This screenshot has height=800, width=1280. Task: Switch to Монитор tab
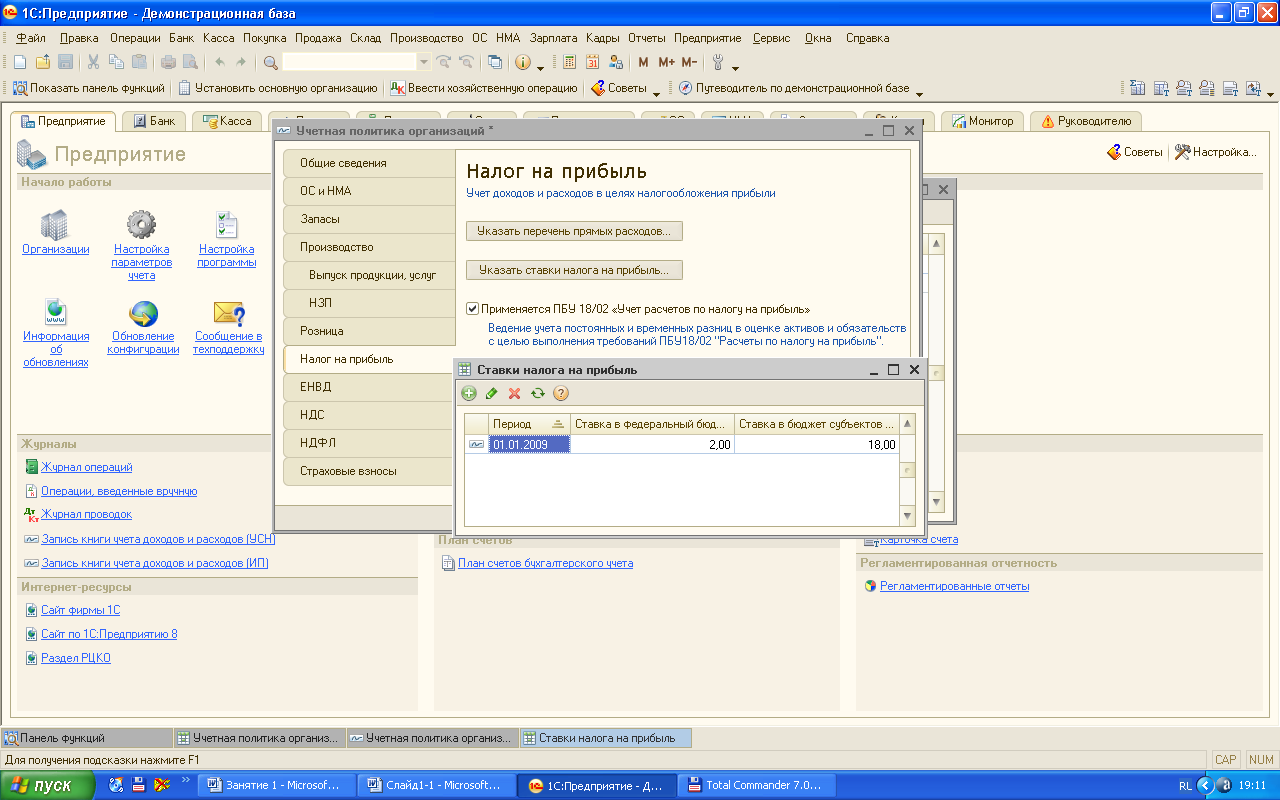click(x=982, y=121)
